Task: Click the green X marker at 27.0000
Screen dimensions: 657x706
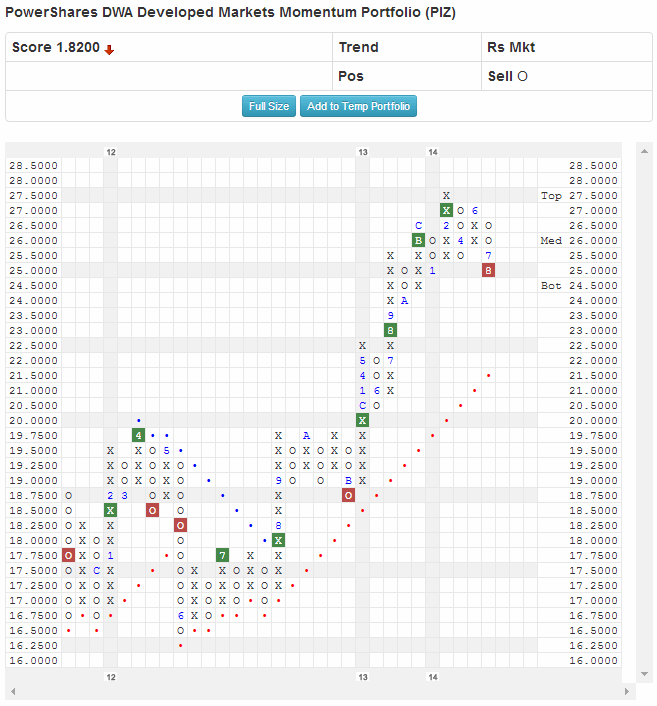Action: click(x=446, y=210)
